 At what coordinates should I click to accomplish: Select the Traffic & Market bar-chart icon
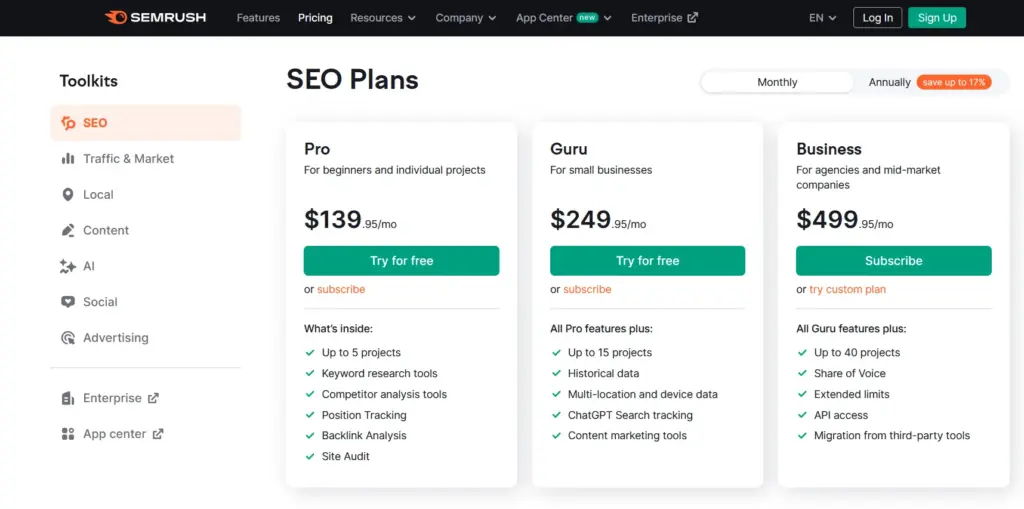(68, 159)
